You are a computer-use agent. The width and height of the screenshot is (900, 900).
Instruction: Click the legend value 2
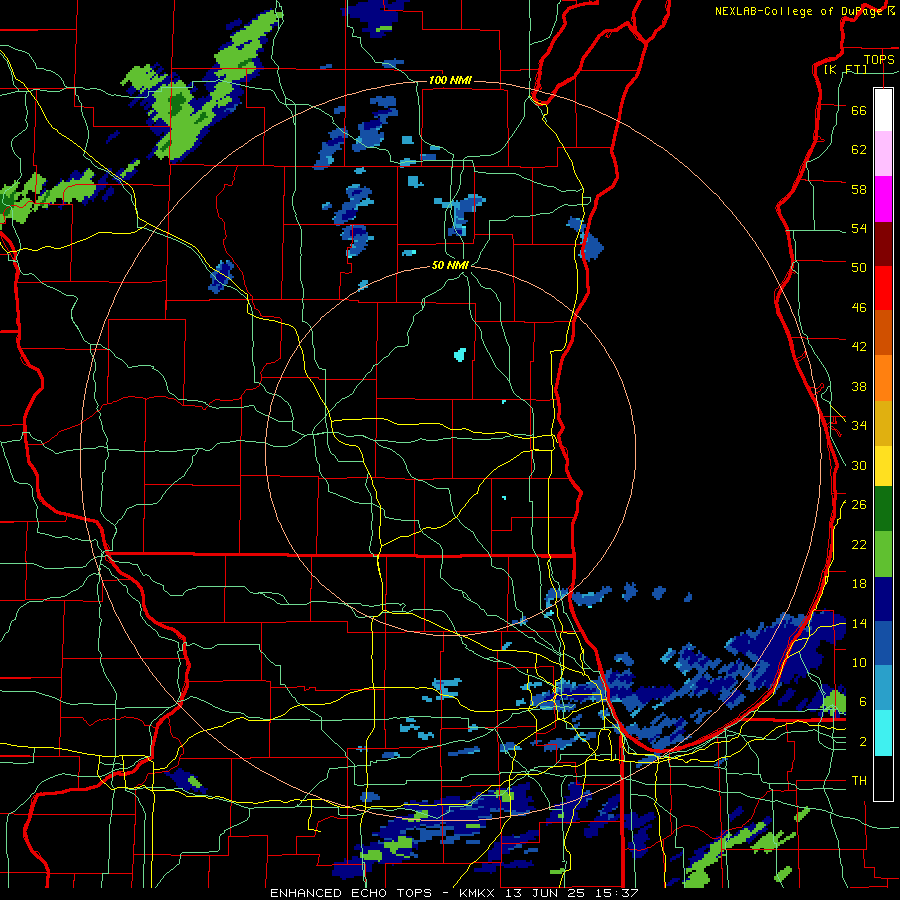tap(863, 742)
